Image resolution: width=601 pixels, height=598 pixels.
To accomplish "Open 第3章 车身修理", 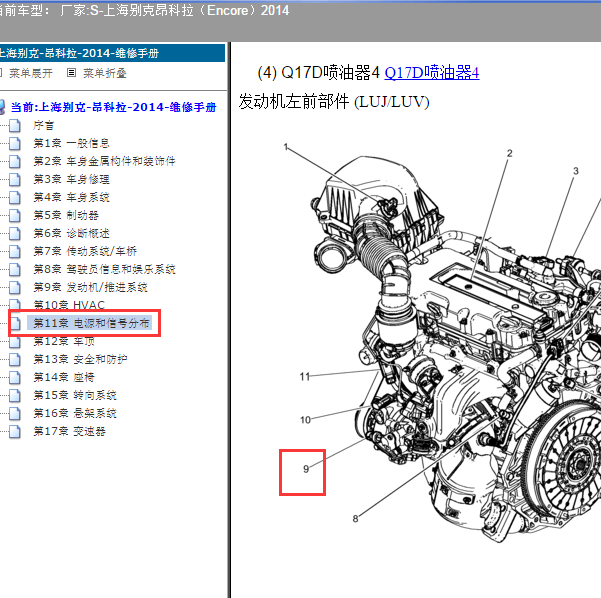I will [x=71, y=179].
